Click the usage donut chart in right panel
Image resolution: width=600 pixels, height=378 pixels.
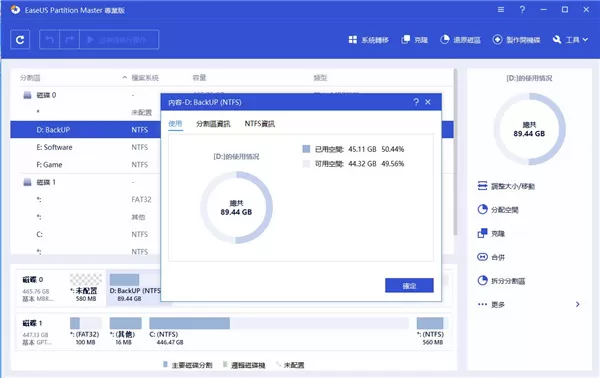pos(529,129)
